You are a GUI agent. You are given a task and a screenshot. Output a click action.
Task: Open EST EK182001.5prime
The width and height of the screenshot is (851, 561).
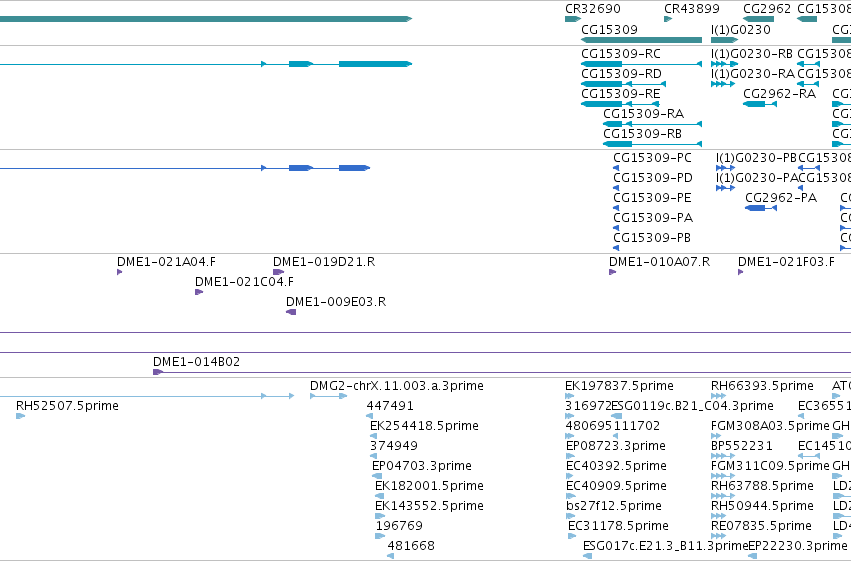point(429,486)
